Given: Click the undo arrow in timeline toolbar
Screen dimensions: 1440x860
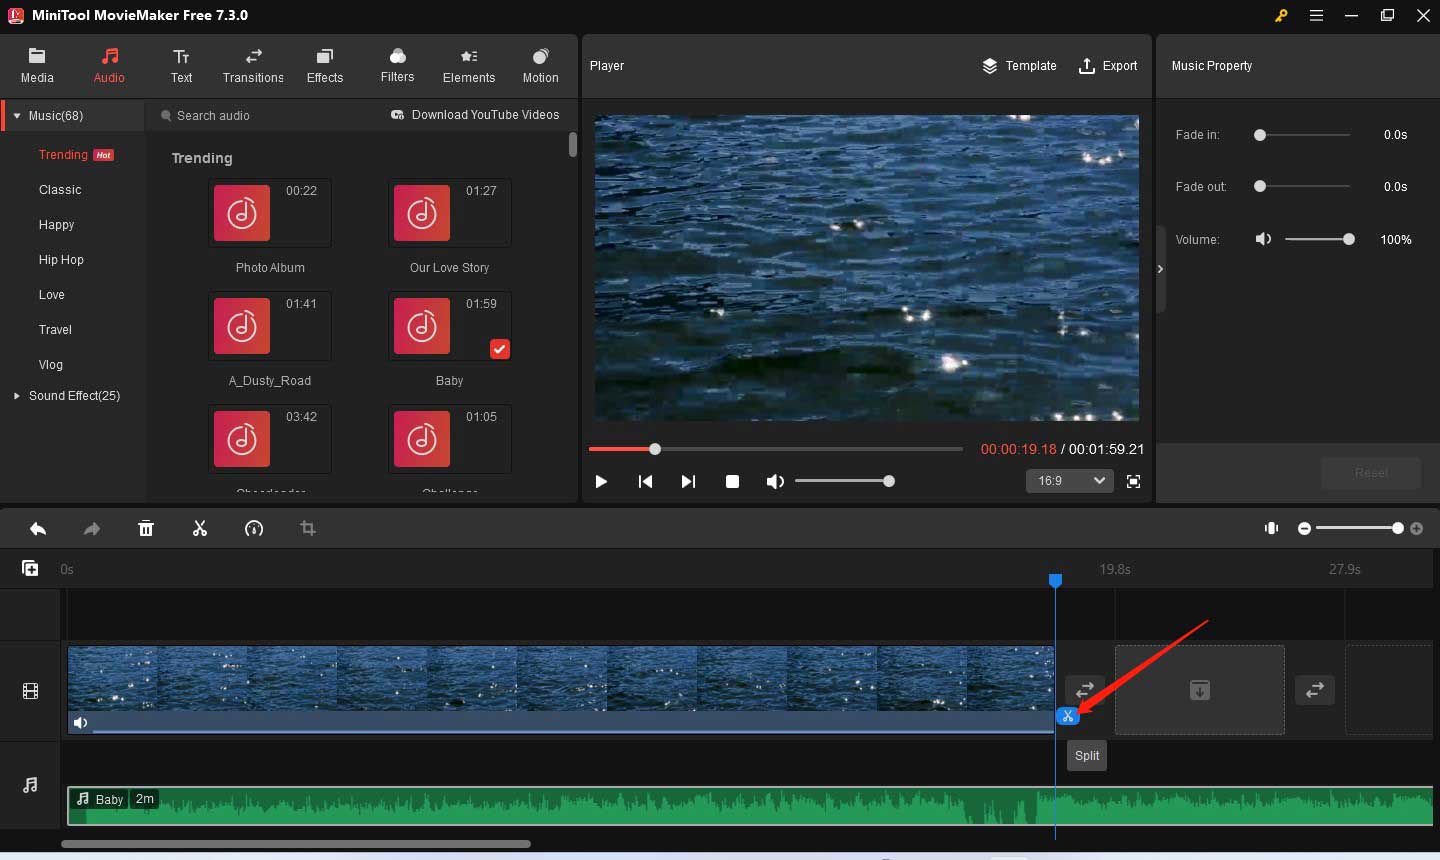Looking at the screenshot, I should (x=38, y=528).
